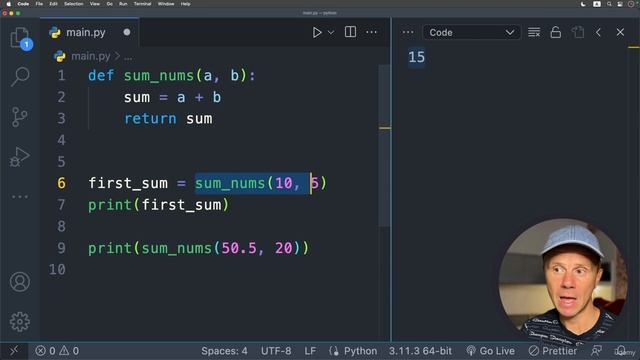Screen dimensions: 640x360
Task: Select the main.py editor tab
Action: (89, 32)
